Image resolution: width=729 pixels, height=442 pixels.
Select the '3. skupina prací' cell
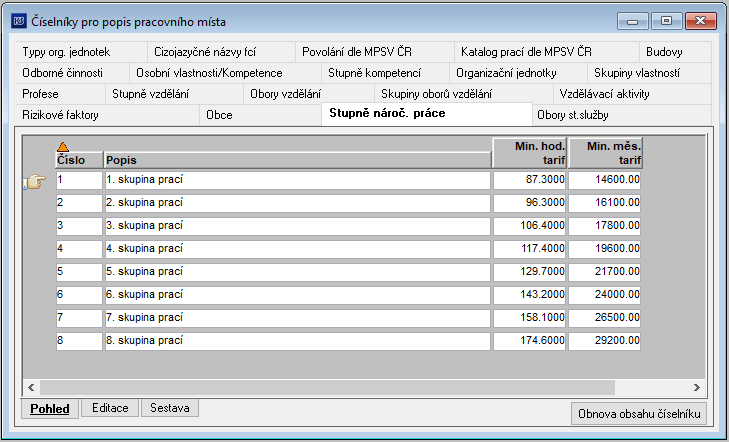(x=298, y=226)
